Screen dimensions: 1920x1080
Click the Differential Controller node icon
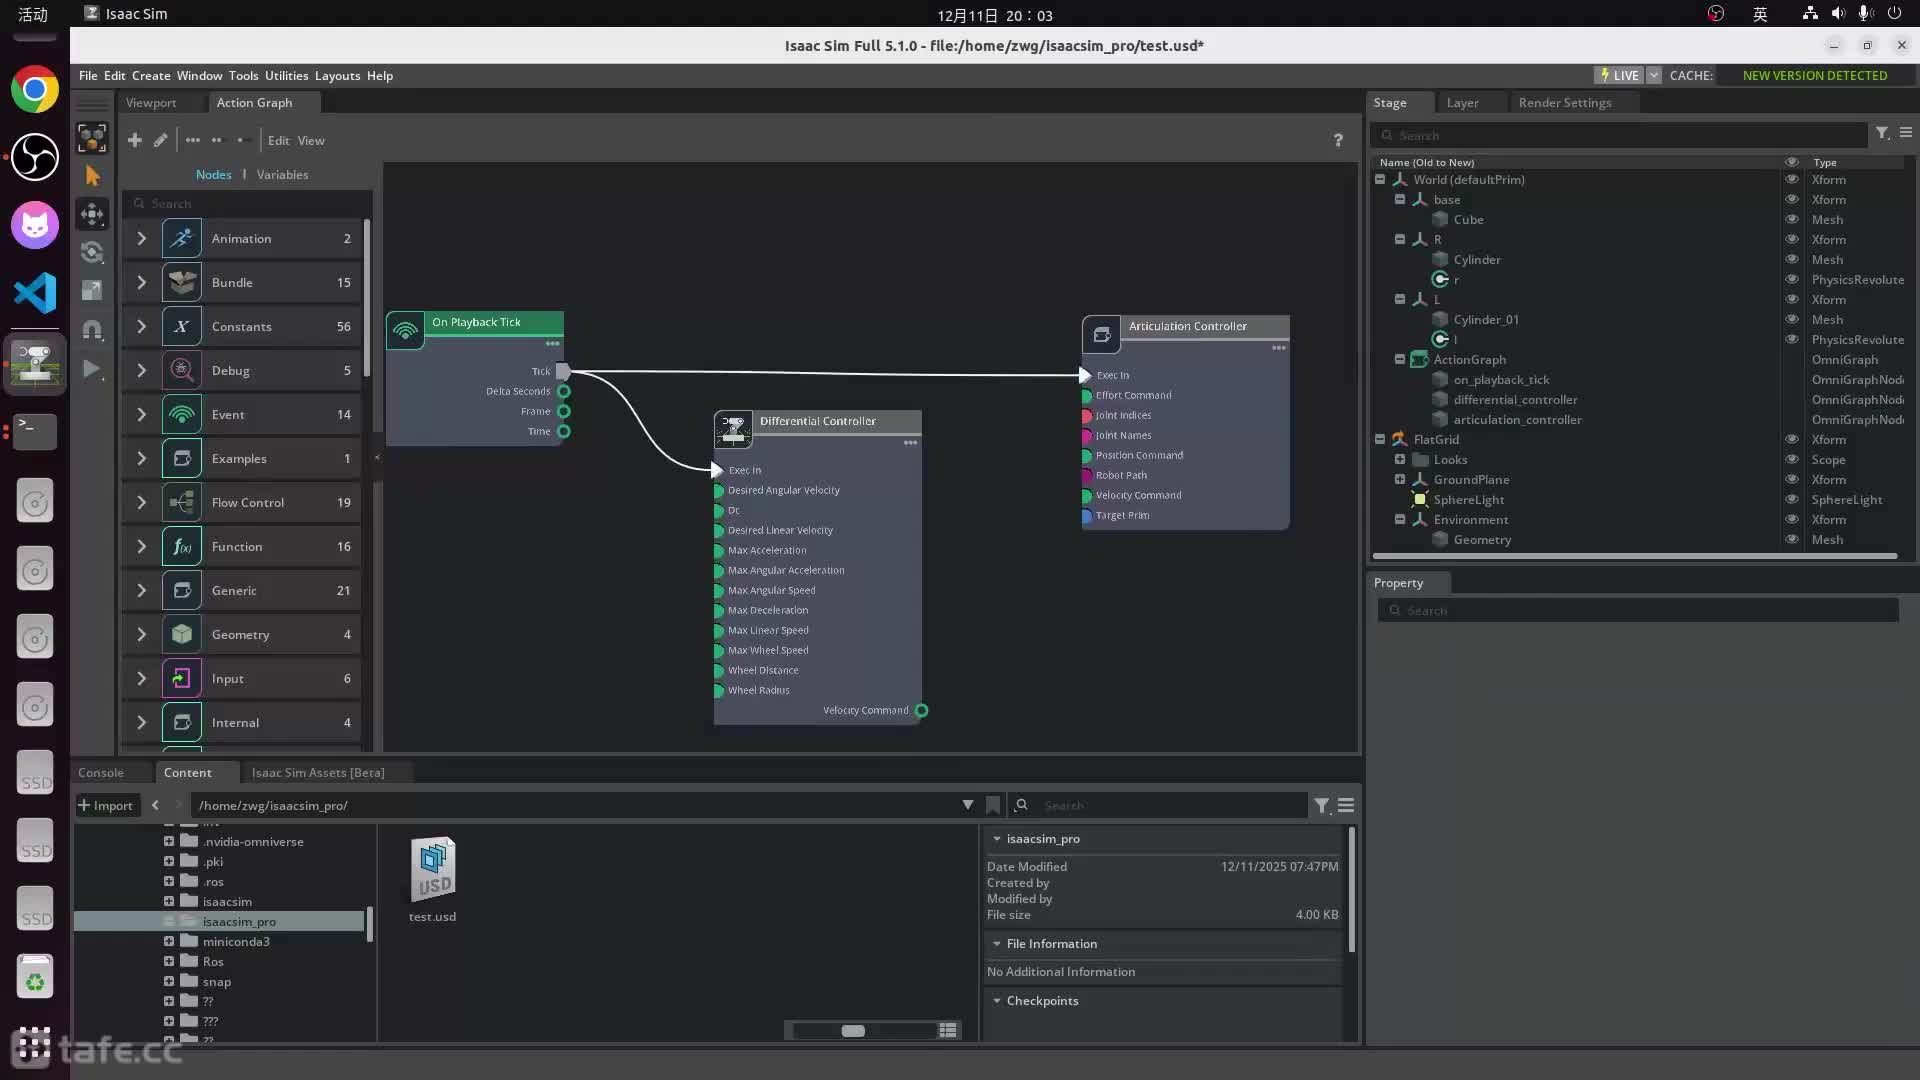point(733,428)
